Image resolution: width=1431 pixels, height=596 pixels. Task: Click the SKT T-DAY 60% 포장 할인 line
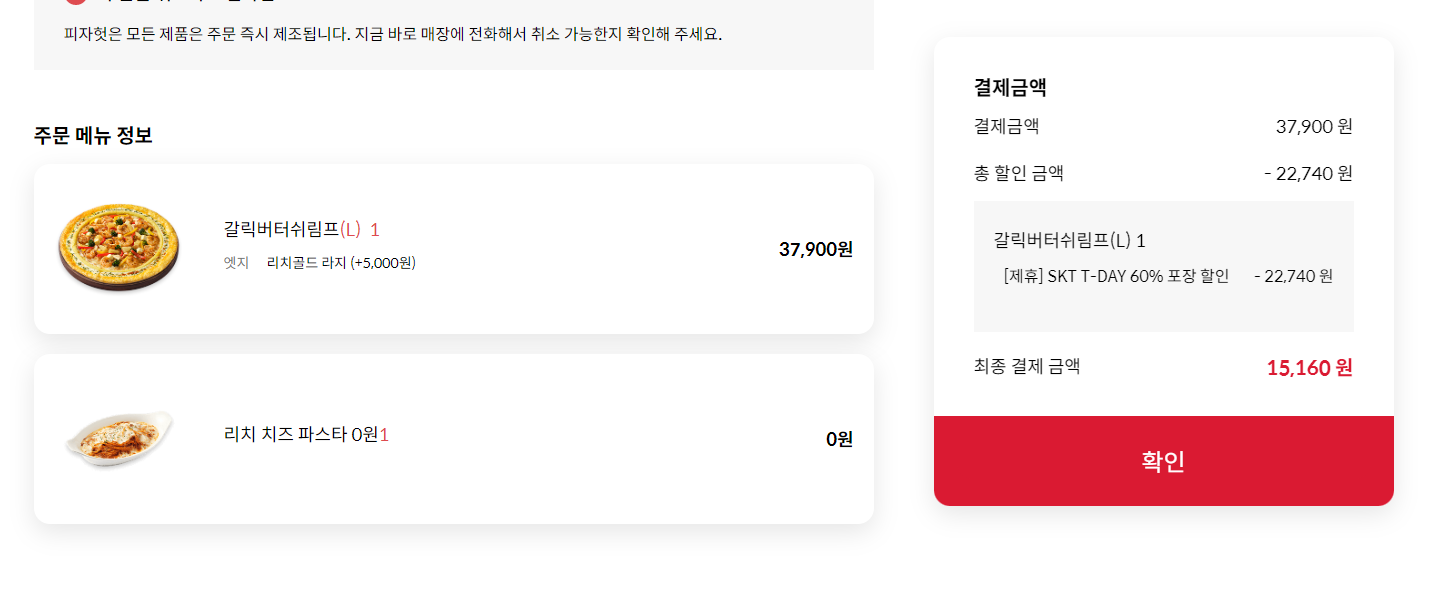[1116, 276]
